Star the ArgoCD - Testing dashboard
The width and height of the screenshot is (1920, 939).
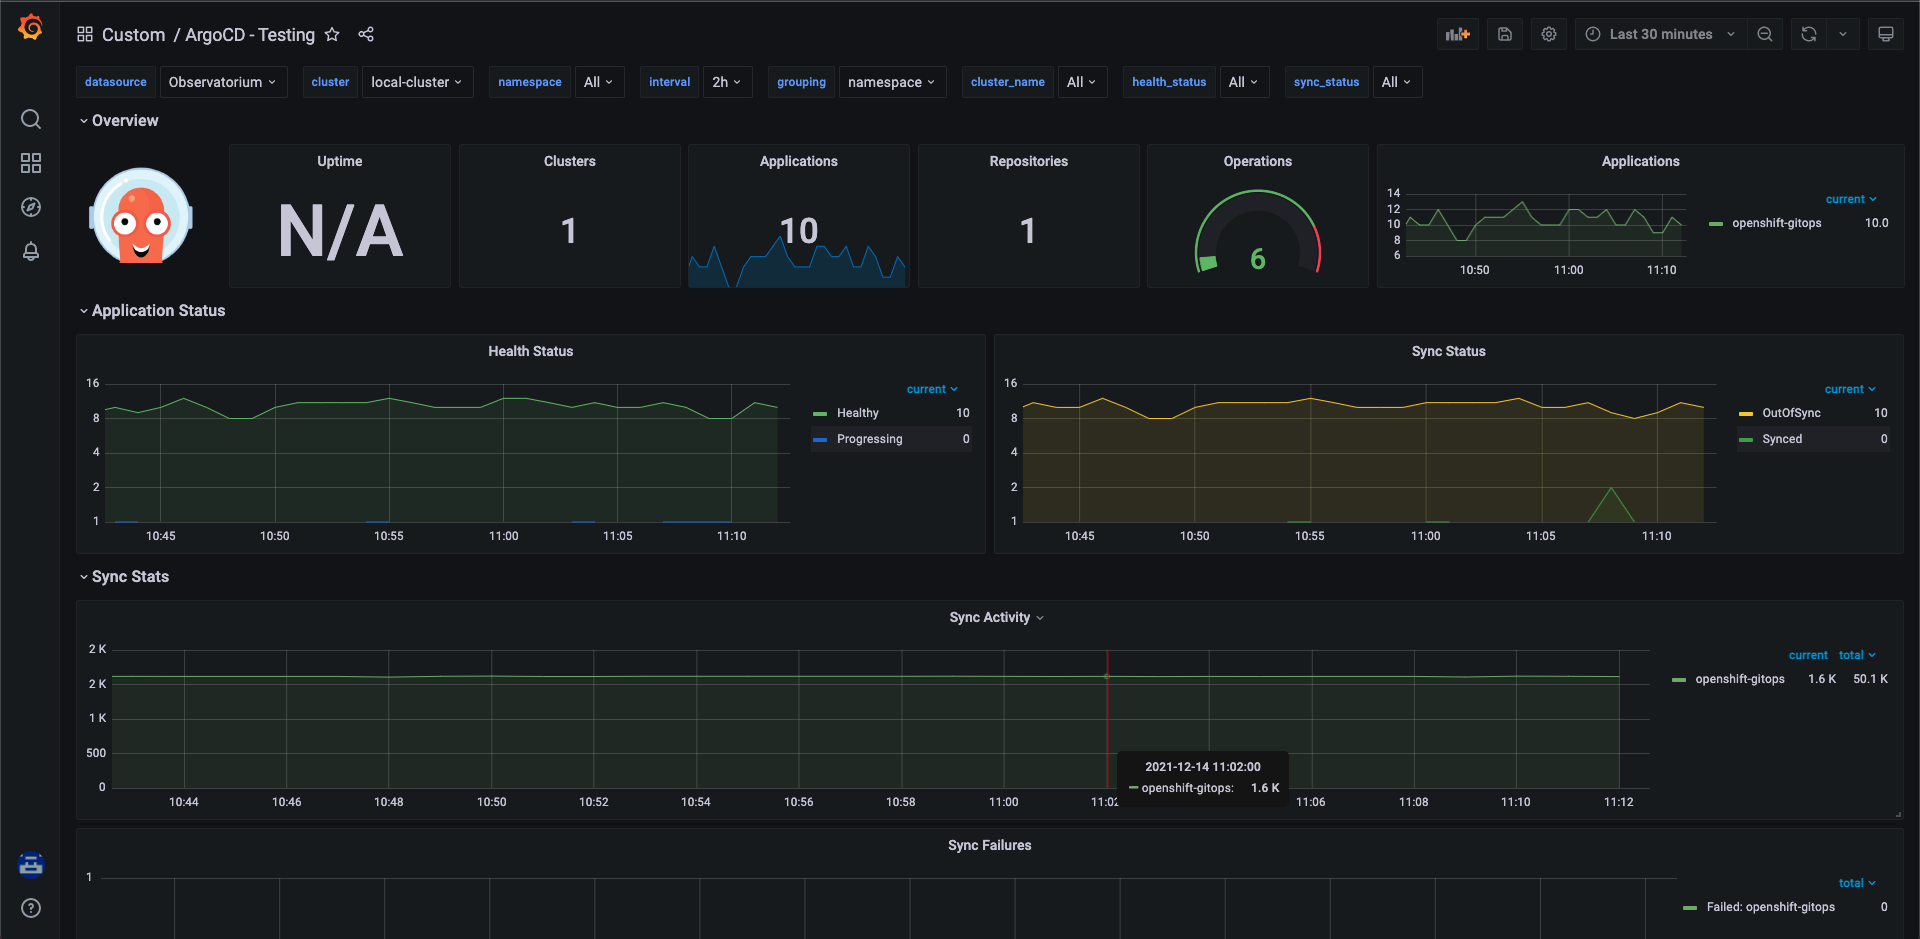click(x=332, y=34)
